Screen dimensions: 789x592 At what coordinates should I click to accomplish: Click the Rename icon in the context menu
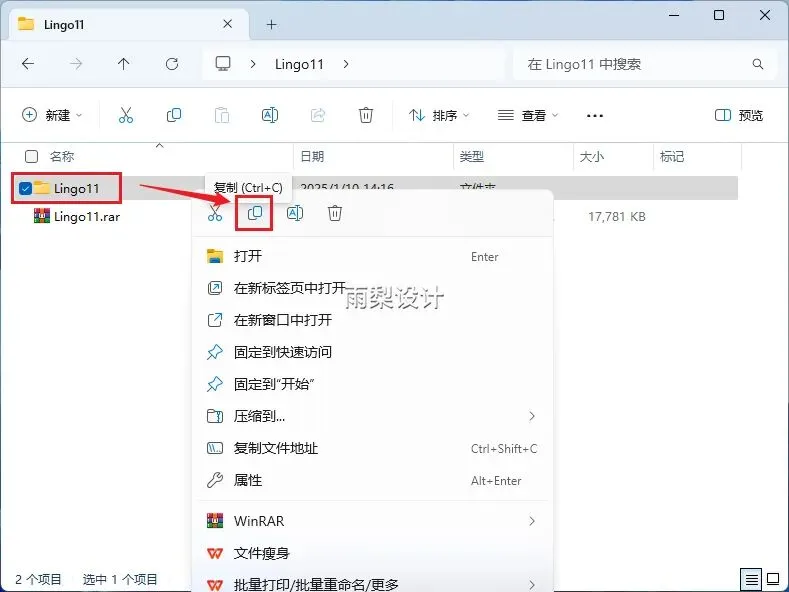295,213
